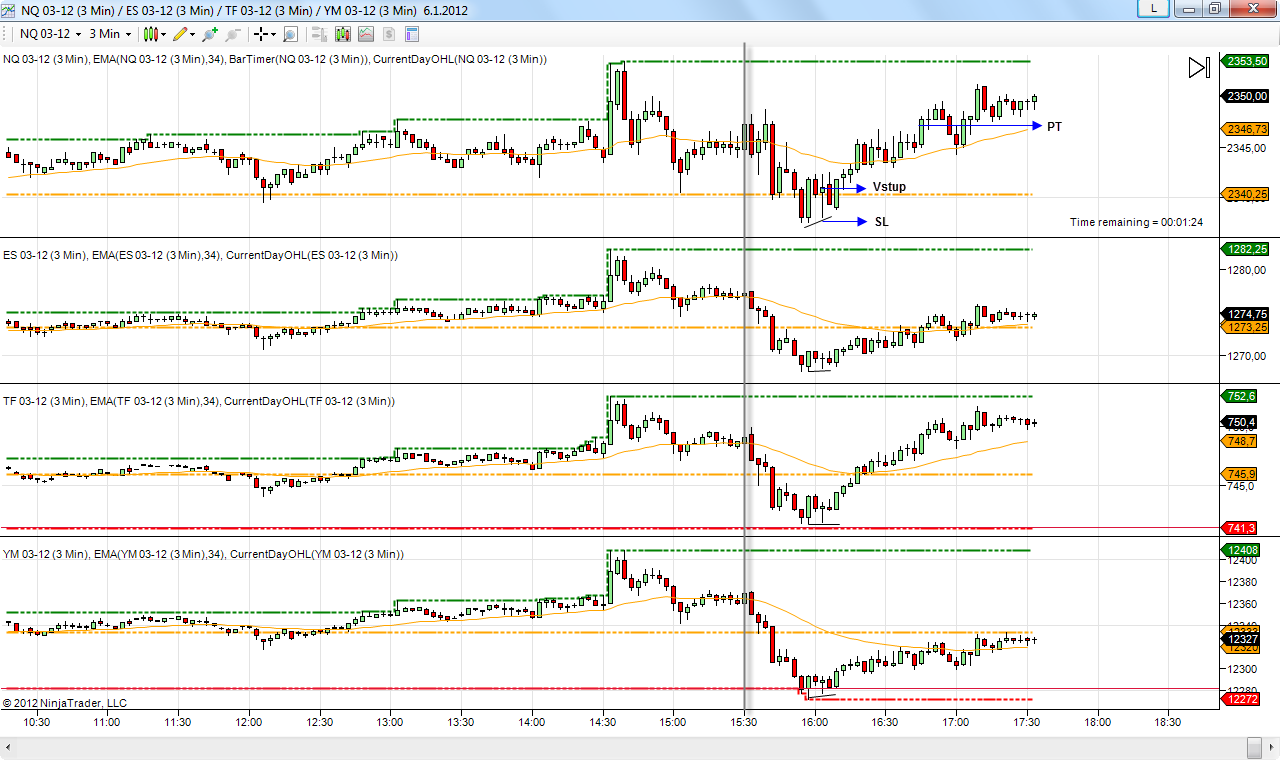Select the PT text annotation

coord(1054,127)
